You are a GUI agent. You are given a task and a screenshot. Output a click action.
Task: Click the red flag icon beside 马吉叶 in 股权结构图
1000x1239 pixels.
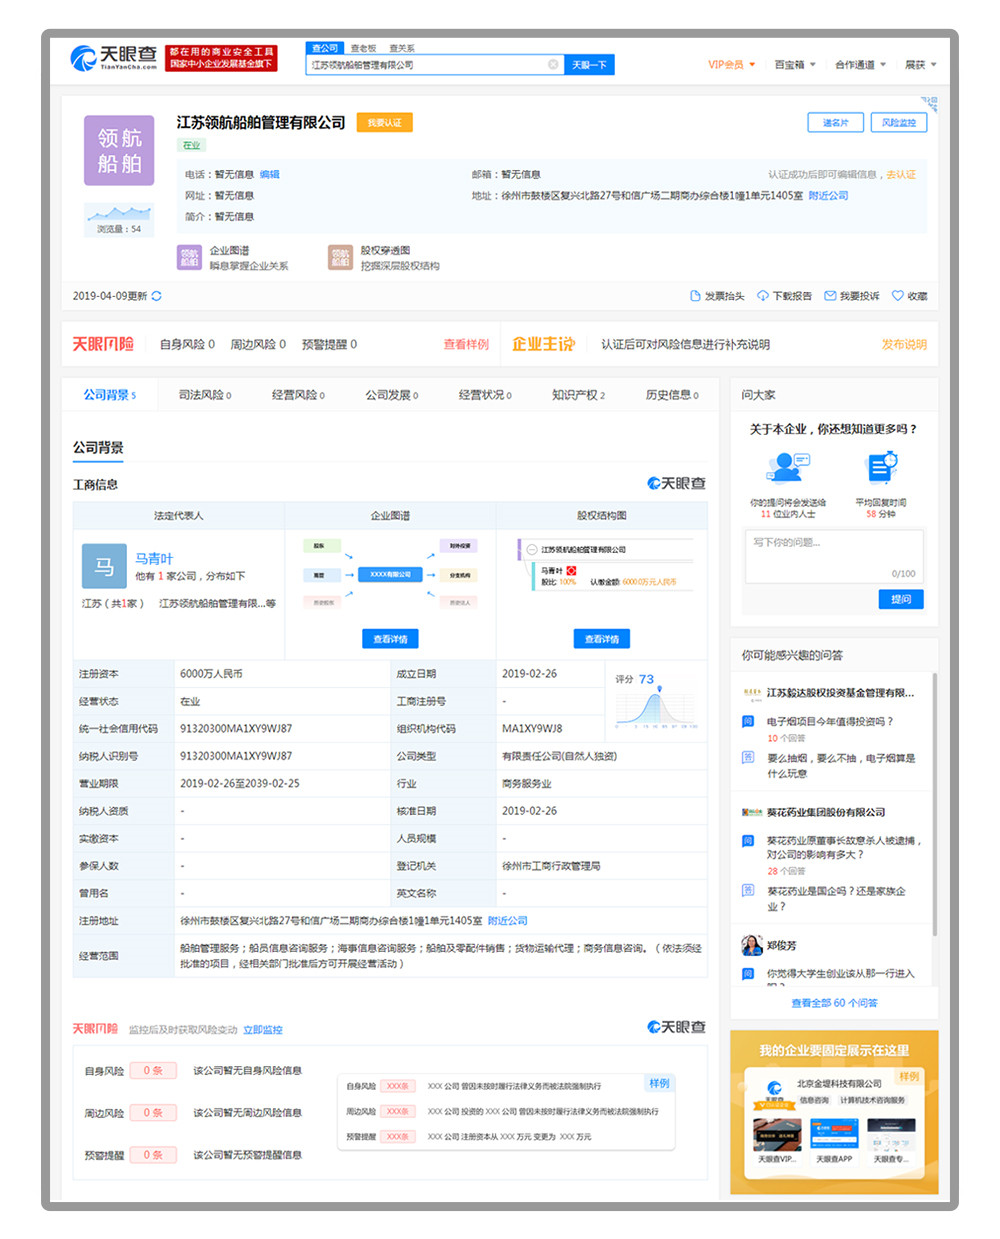[x=572, y=570]
